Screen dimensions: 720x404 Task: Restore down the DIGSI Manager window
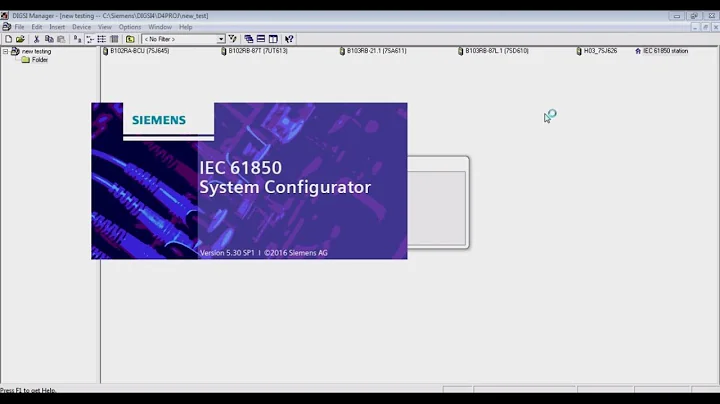coord(694,16)
